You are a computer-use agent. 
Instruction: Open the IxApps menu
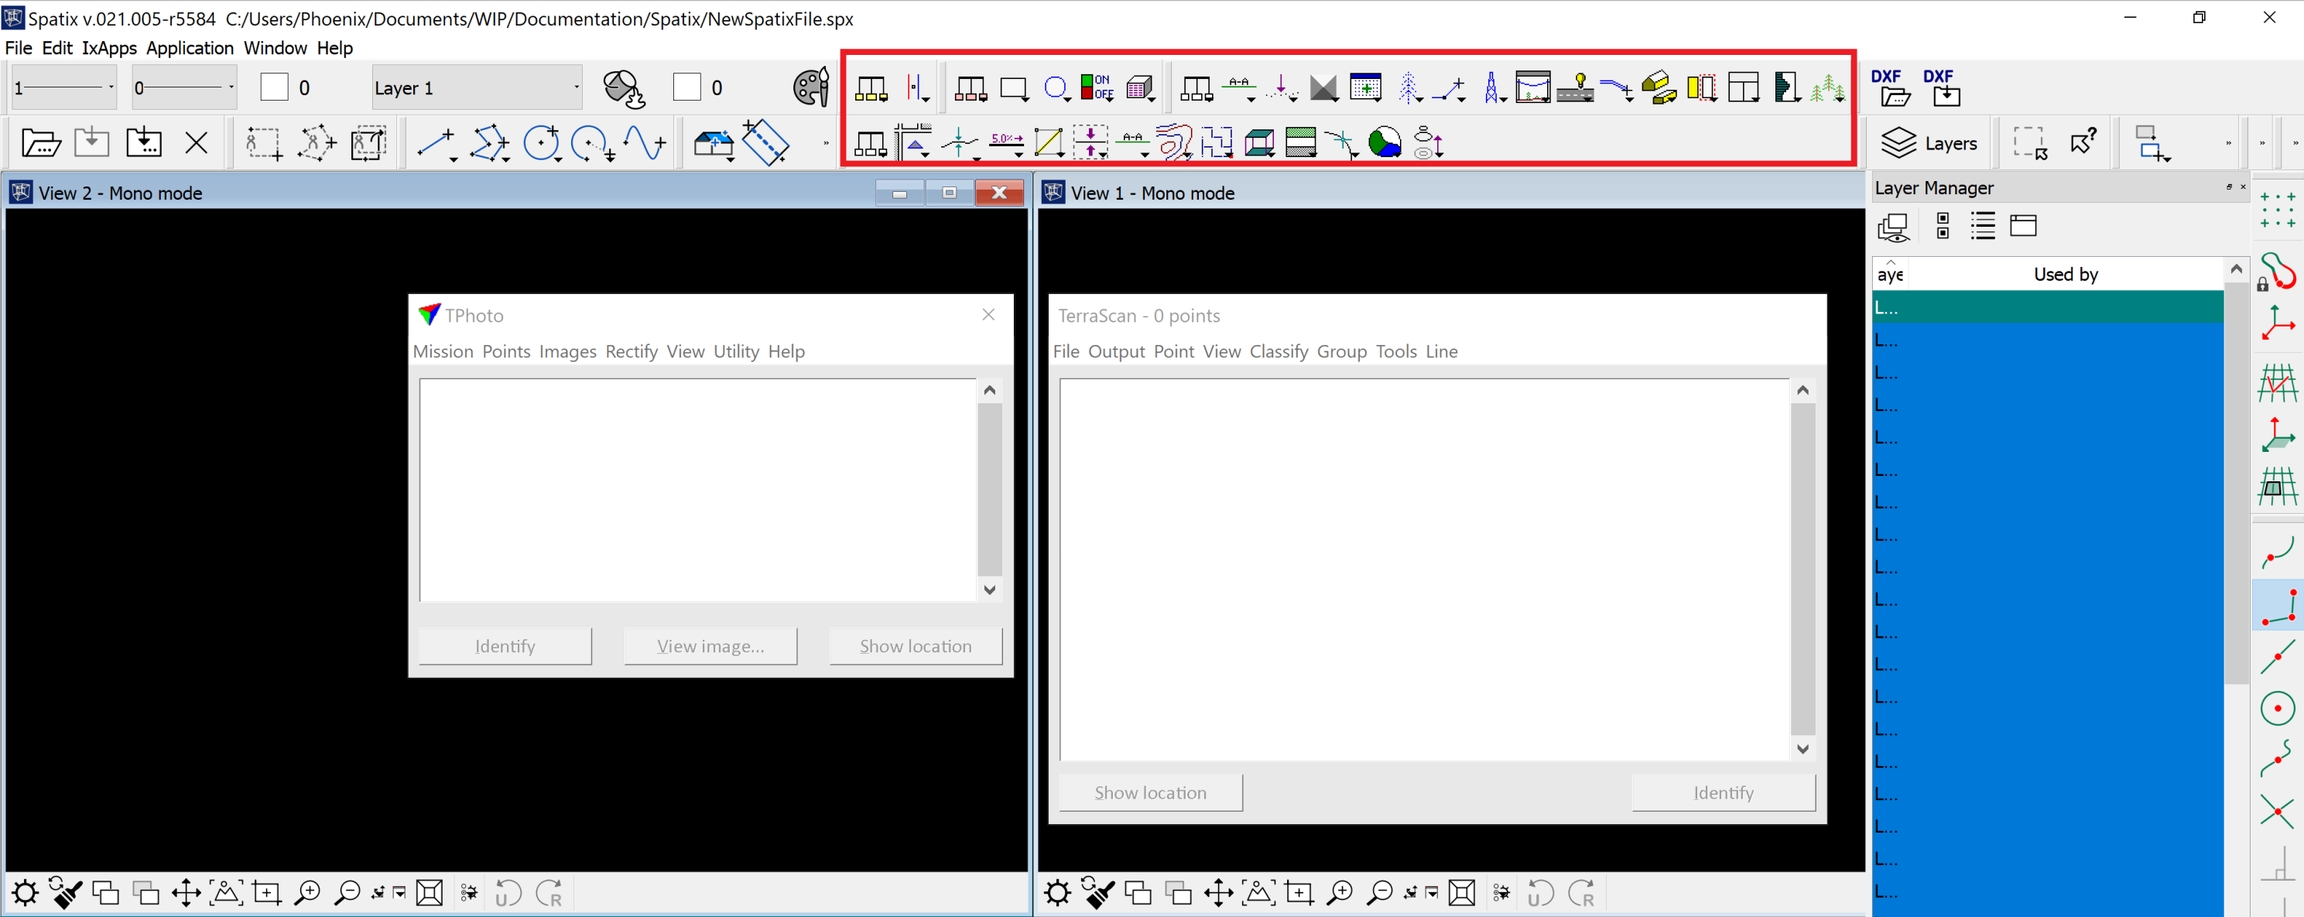click(x=109, y=48)
